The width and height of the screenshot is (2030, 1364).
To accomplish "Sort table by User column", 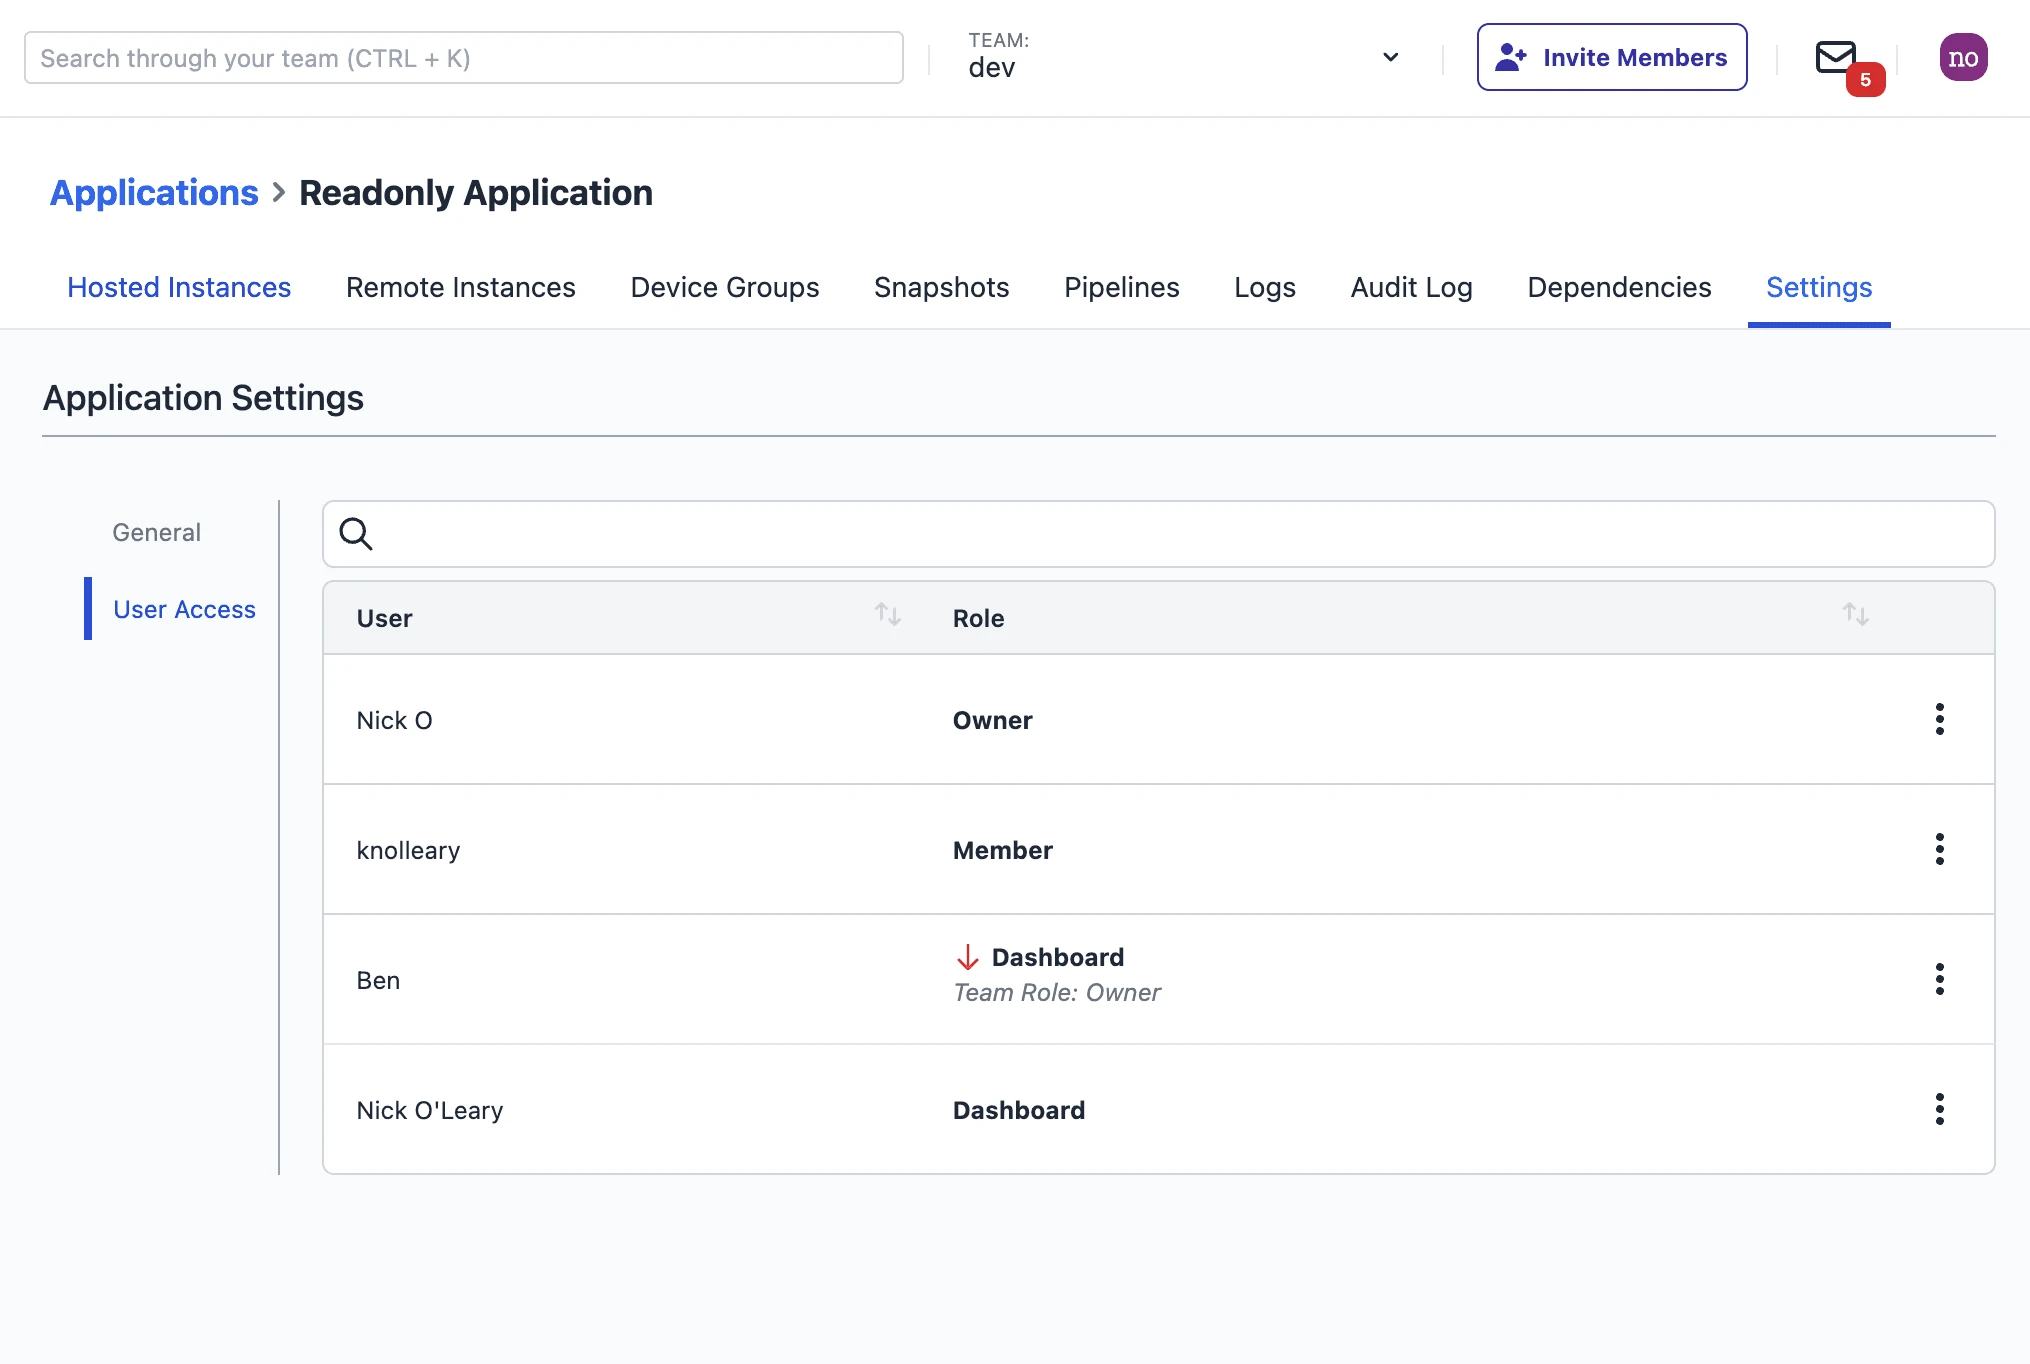I will [x=888, y=614].
